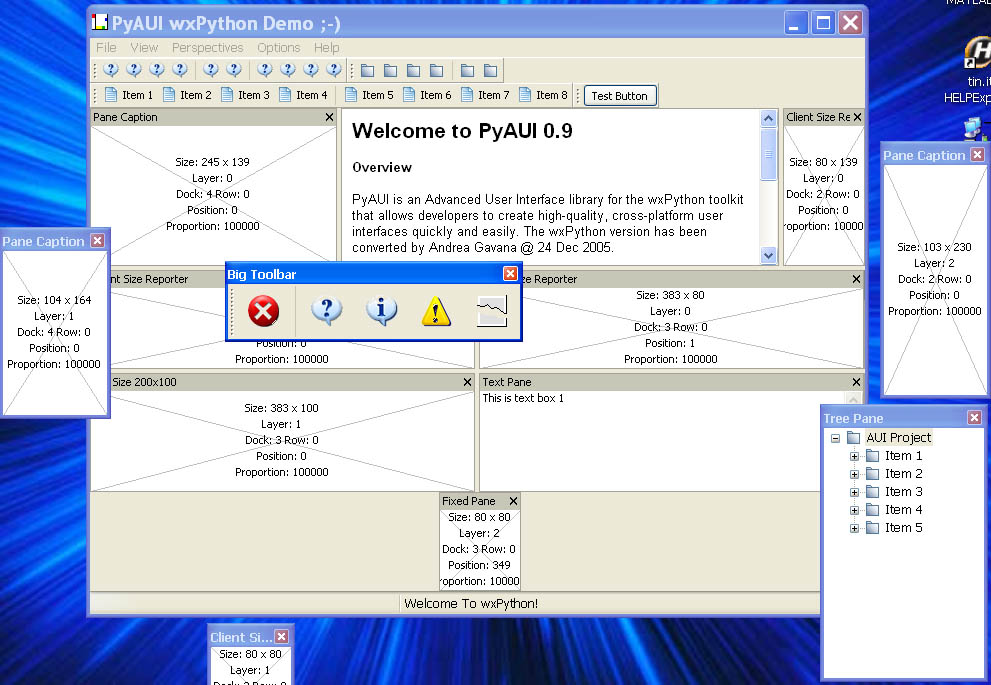Image resolution: width=991 pixels, height=685 pixels.
Task: Click the Welcome pane scrollbar down arrow
Action: [768, 256]
